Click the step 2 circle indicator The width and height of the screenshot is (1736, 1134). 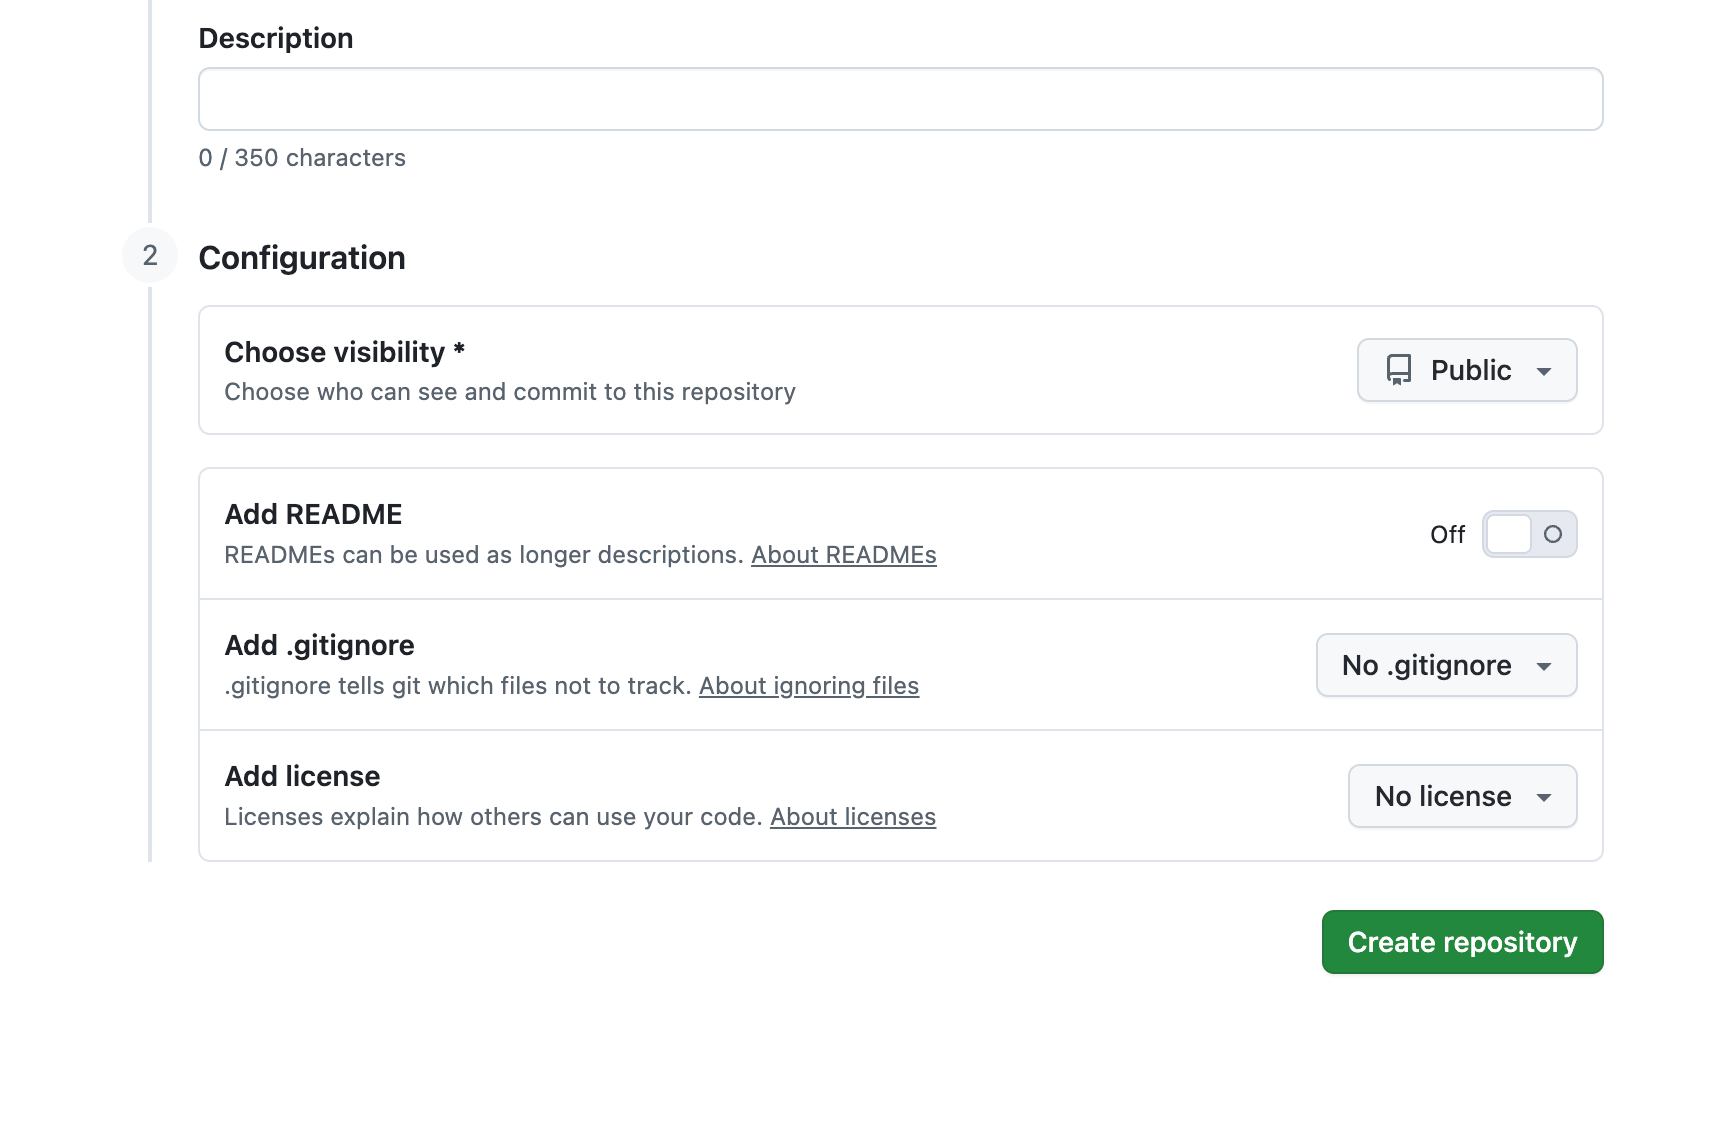[150, 256]
